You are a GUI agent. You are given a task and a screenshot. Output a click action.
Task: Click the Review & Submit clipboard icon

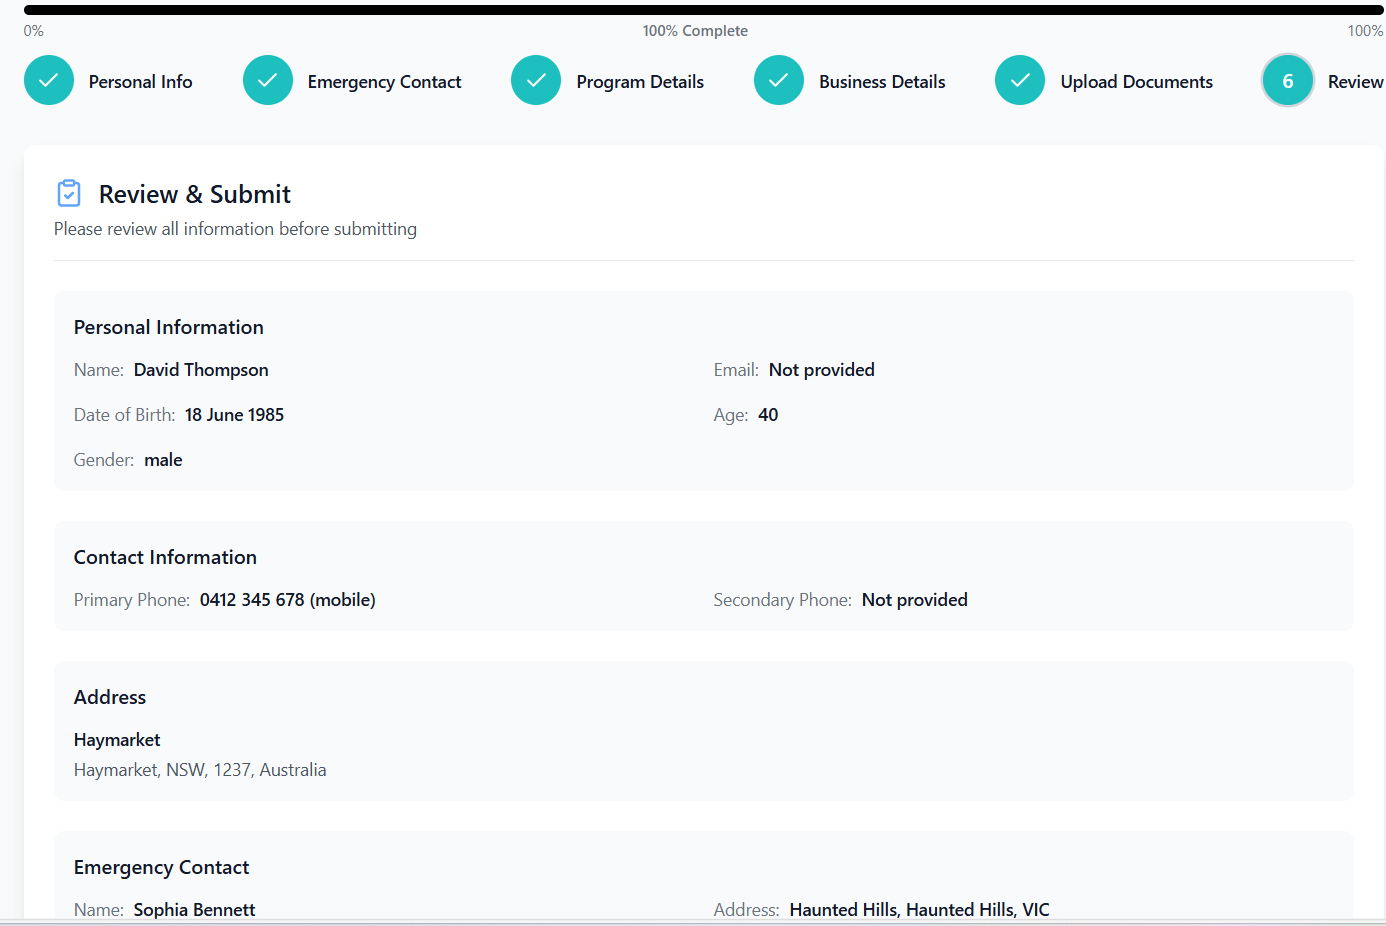68,192
